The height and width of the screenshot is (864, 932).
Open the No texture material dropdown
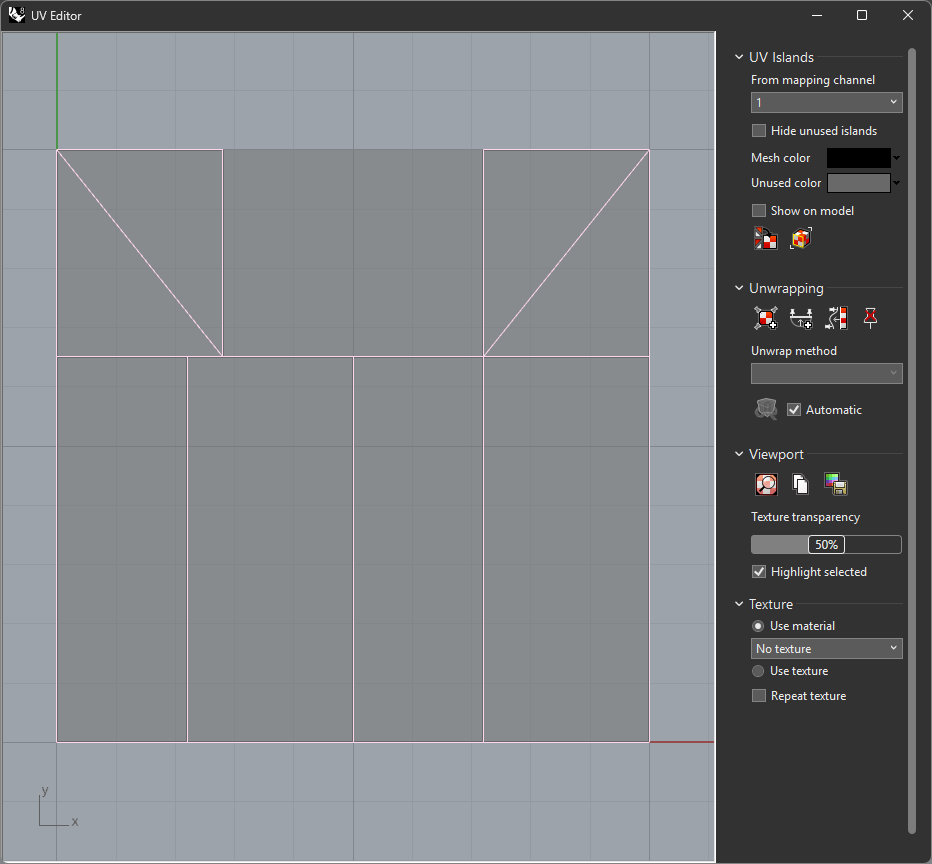(x=826, y=649)
